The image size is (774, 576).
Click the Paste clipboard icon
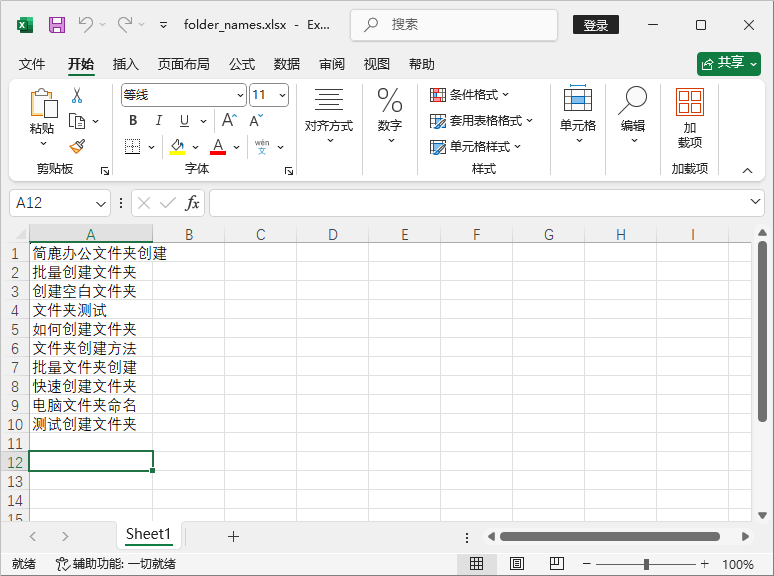click(43, 104)
